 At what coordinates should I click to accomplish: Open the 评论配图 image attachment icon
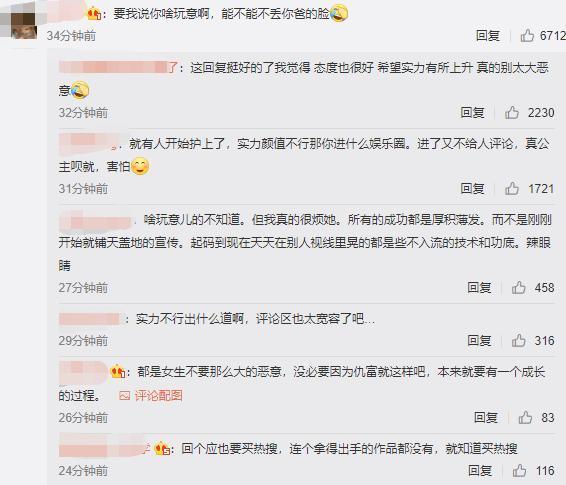(125, 396)
